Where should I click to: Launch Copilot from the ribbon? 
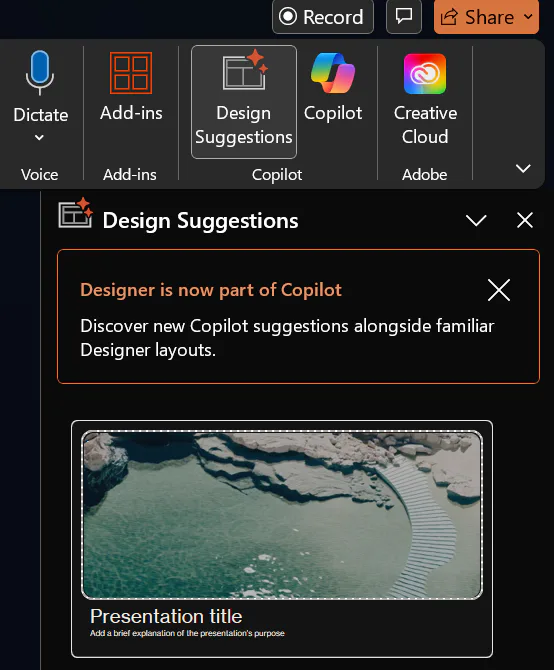(333, 88)
